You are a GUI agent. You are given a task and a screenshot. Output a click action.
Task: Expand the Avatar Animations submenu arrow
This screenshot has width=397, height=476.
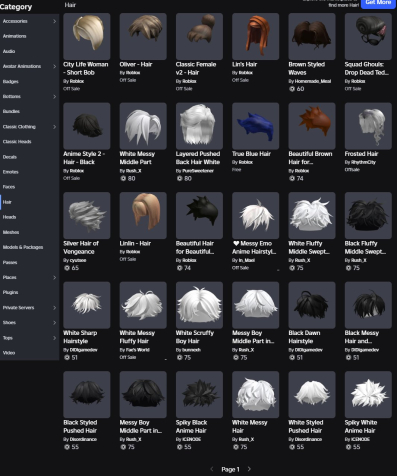point(54,66)
